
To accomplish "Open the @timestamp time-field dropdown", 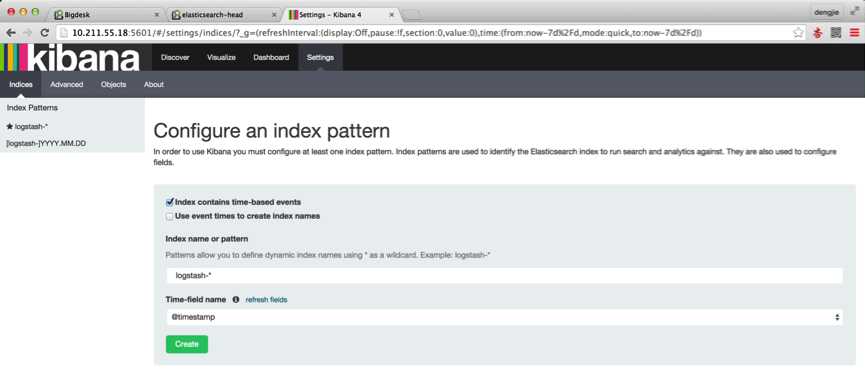I will pos(504,317).
